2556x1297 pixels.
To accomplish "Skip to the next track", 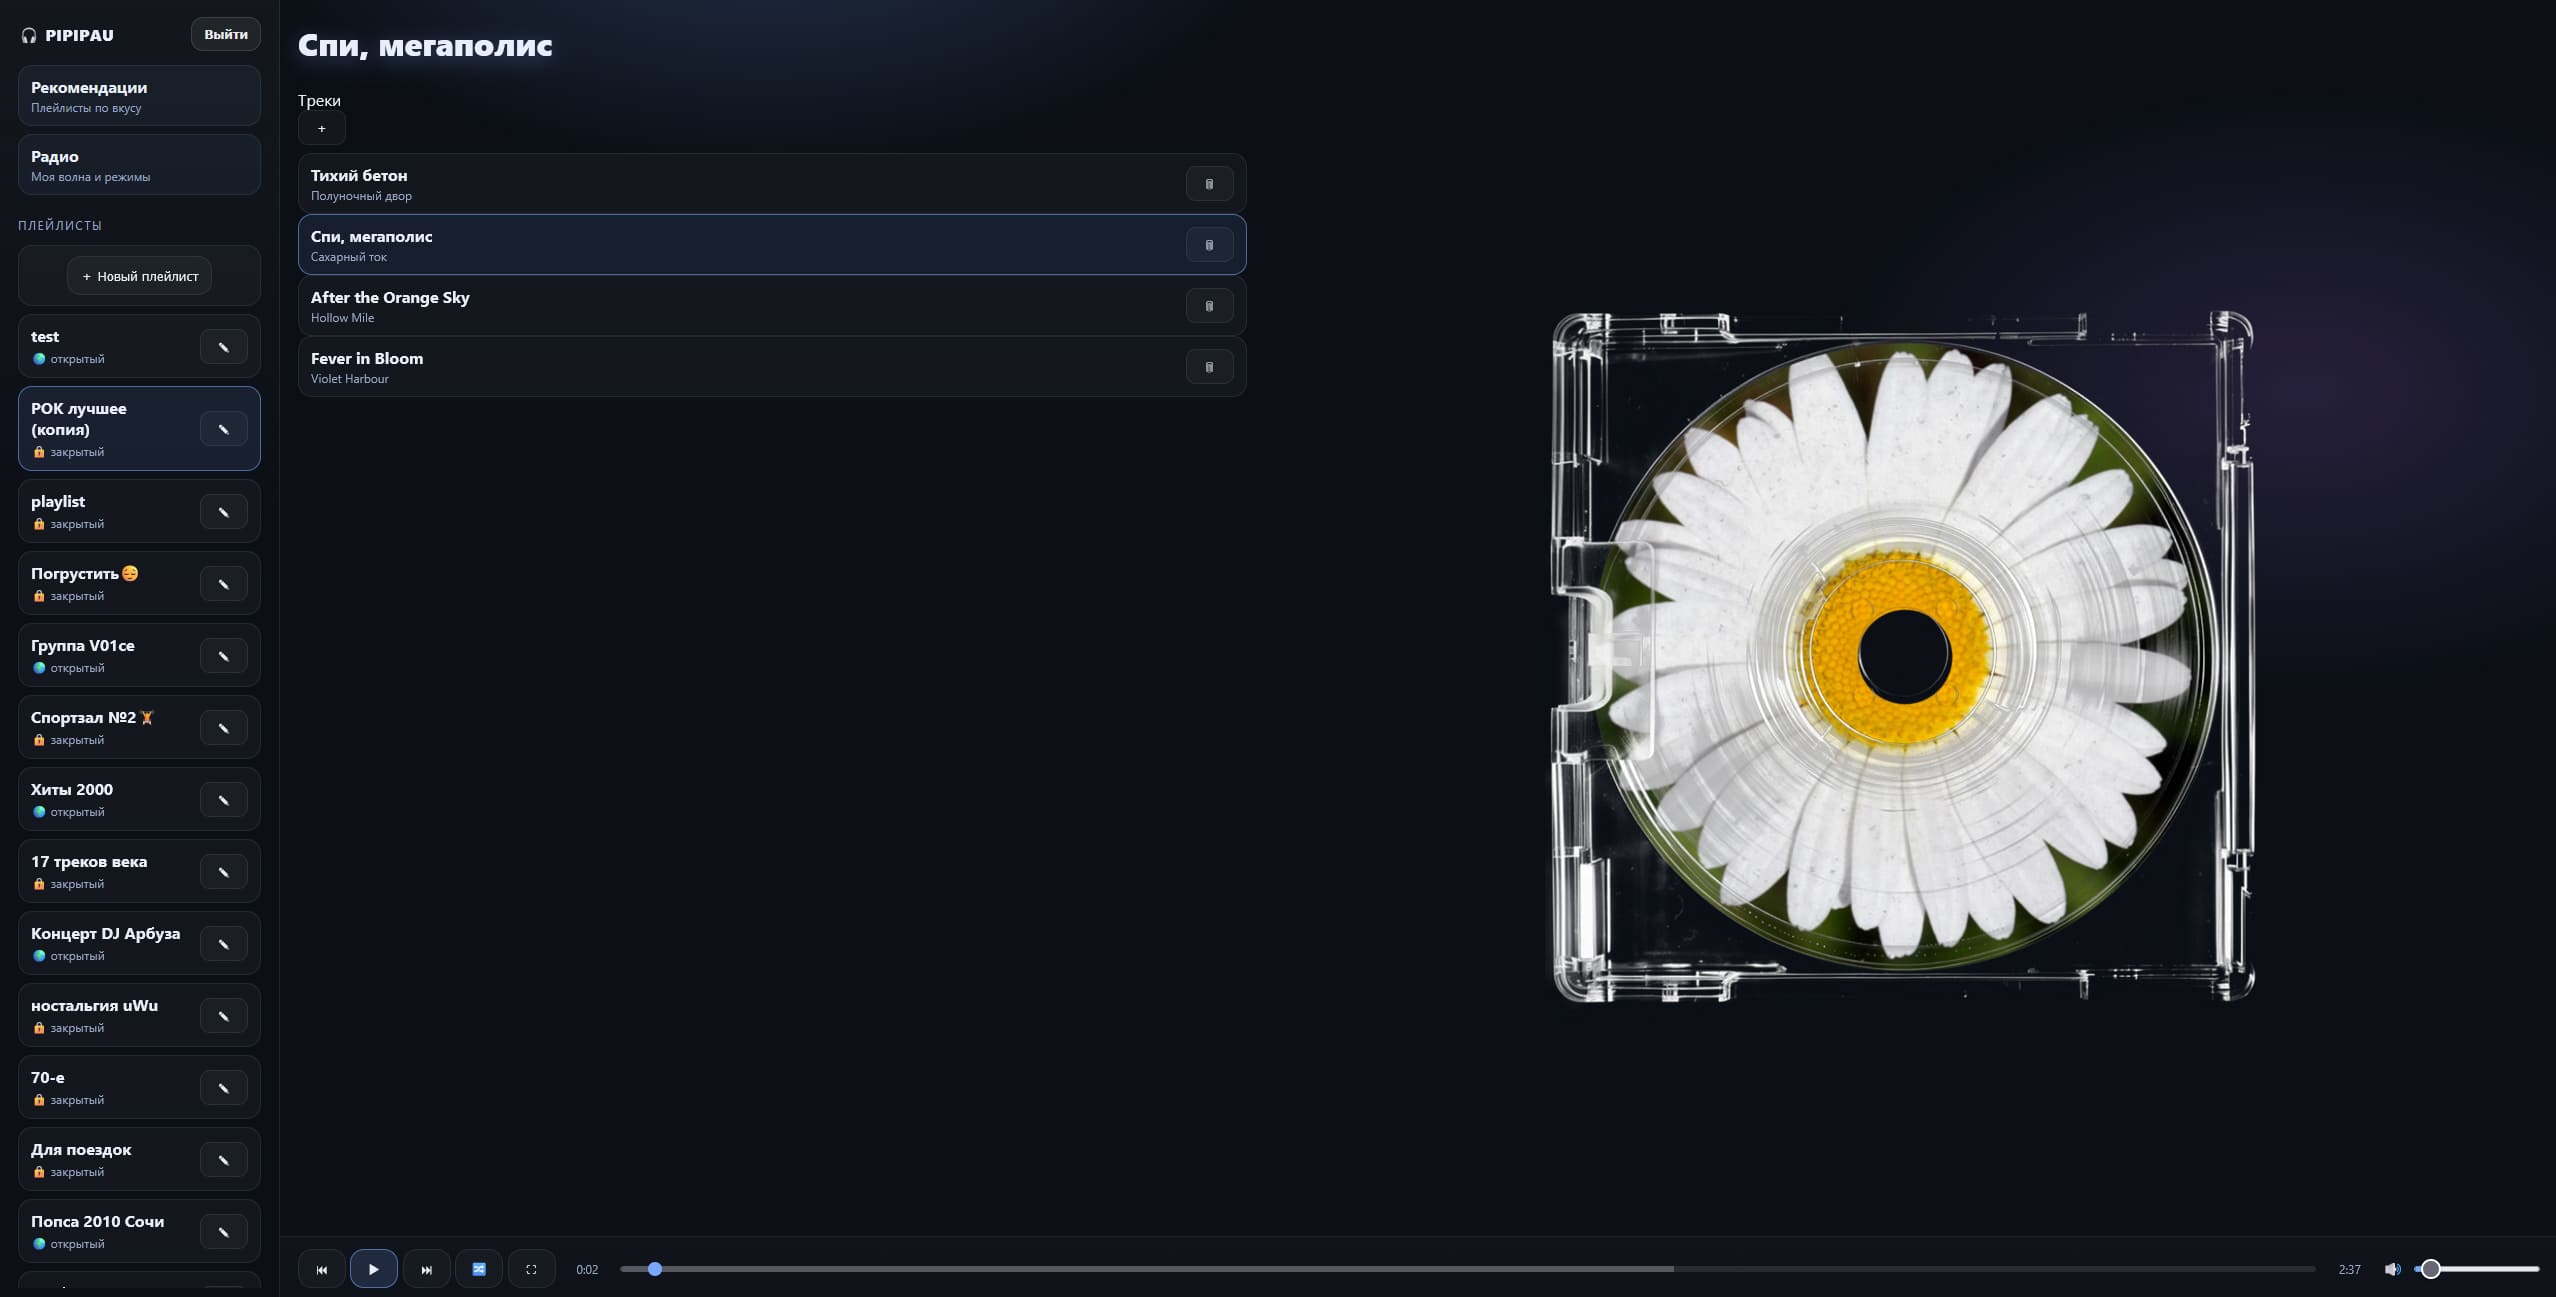I will [426, 1269].
